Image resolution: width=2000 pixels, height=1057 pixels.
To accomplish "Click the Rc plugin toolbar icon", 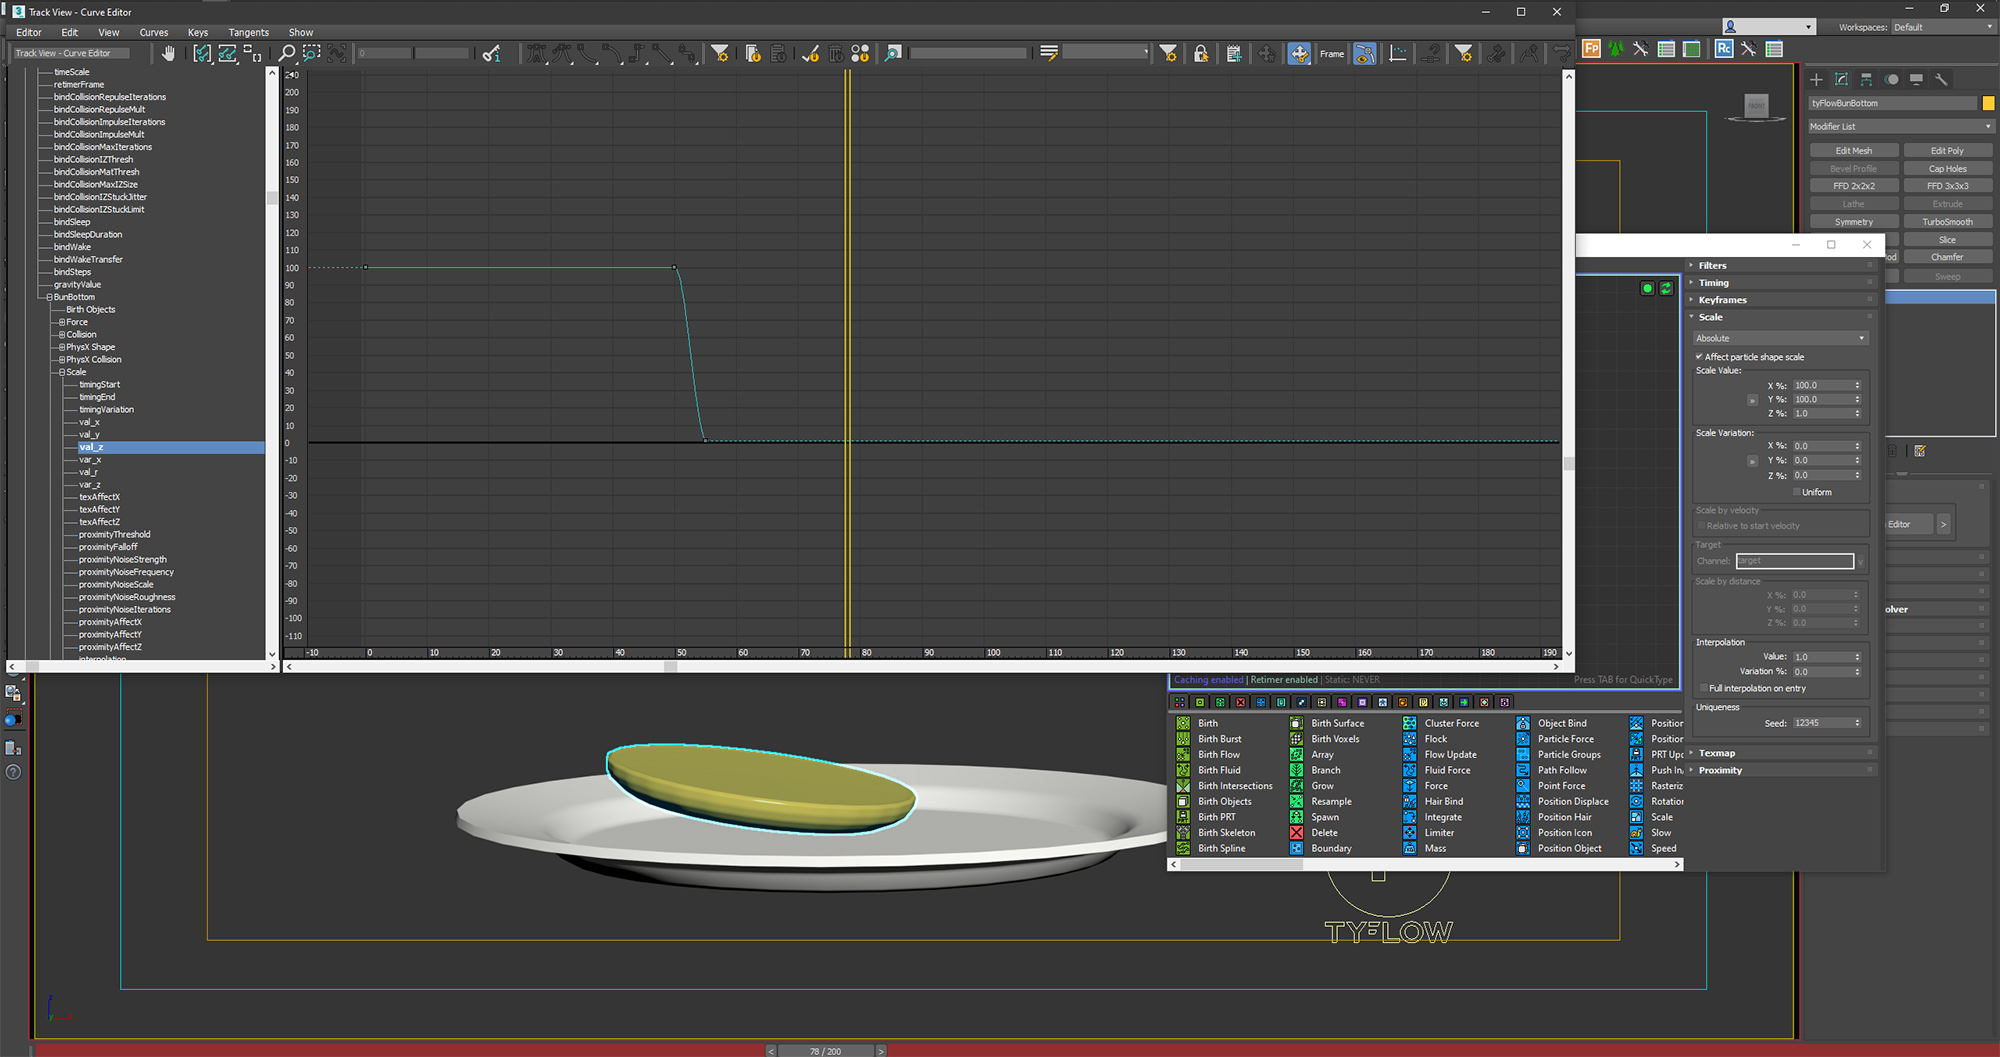I will [x=1724, y=49].
